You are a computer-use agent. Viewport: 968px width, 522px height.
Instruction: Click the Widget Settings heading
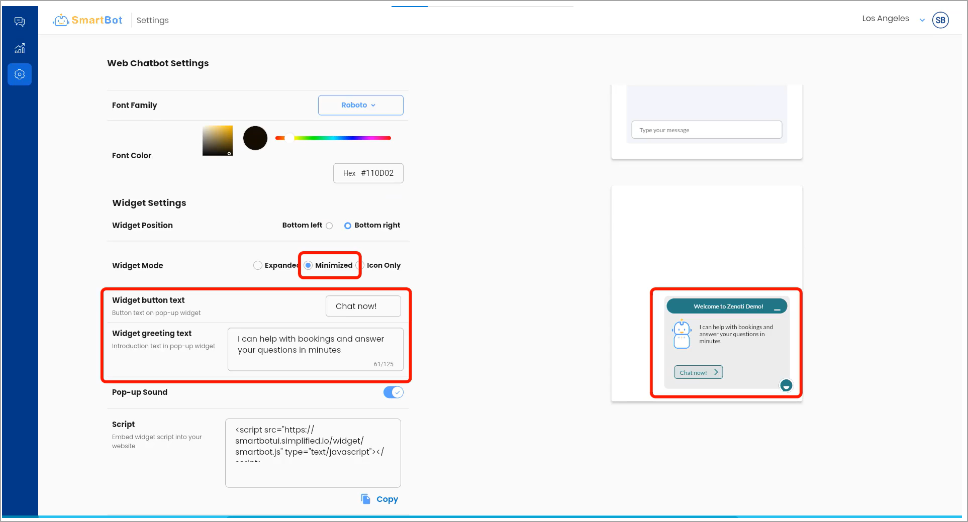[149, 203]
